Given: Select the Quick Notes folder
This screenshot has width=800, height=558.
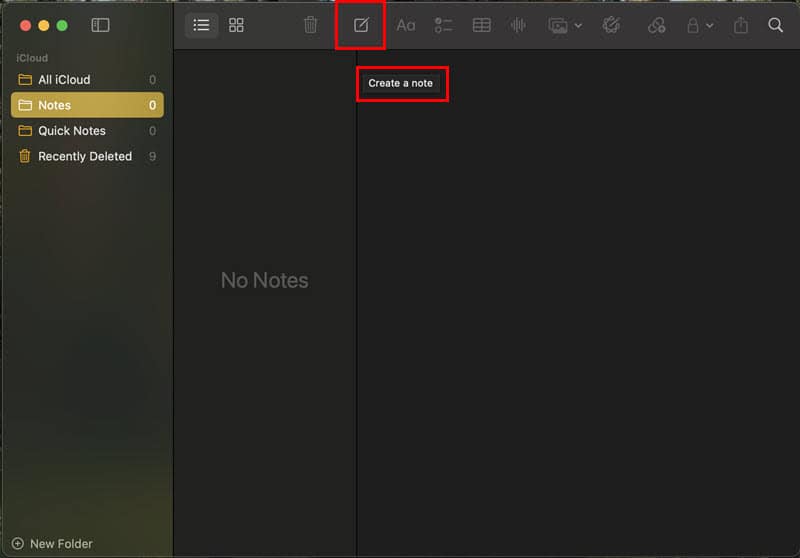Looking at the screenshot, I should point(71,131).
